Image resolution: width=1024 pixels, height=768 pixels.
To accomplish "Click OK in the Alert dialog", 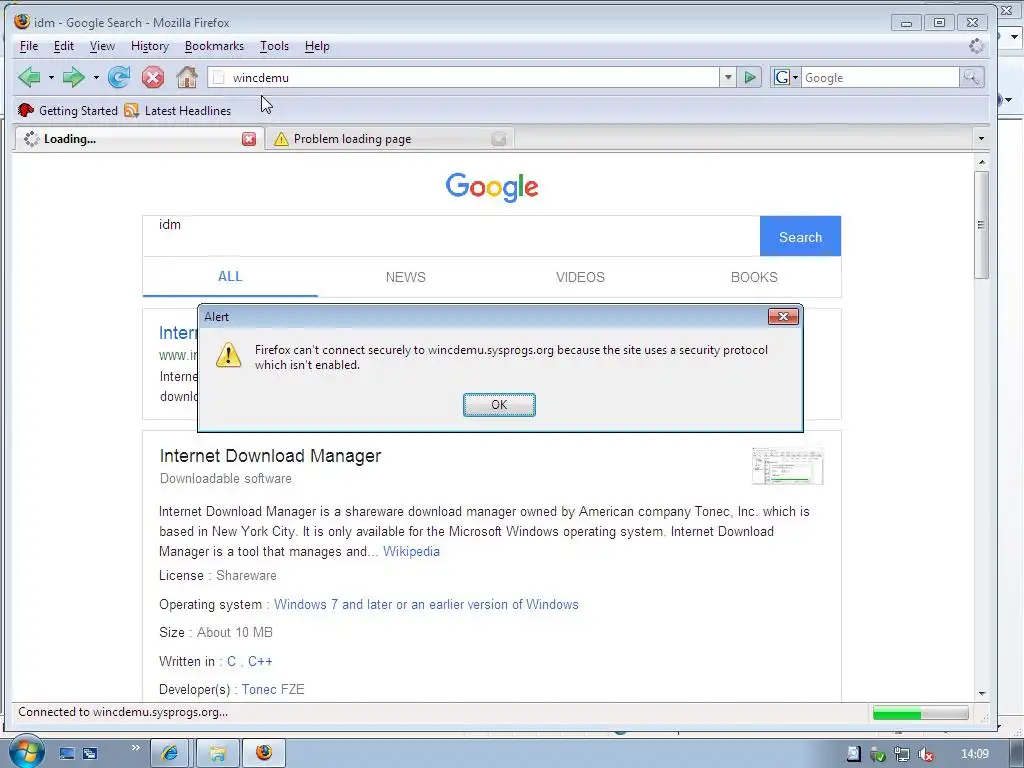I will pyautogui.click(x=499, y=405).
